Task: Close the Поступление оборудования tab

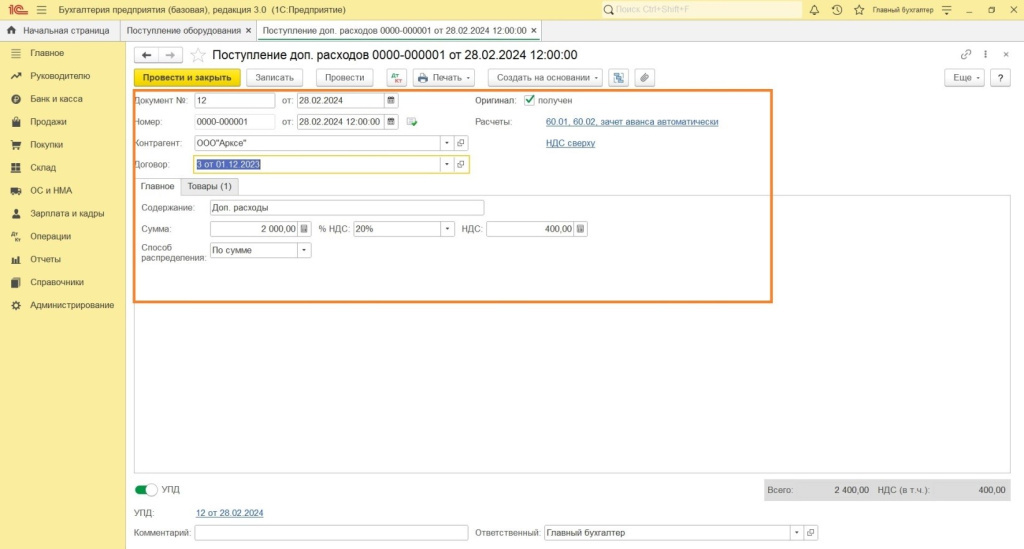Action: click(248, 31)
